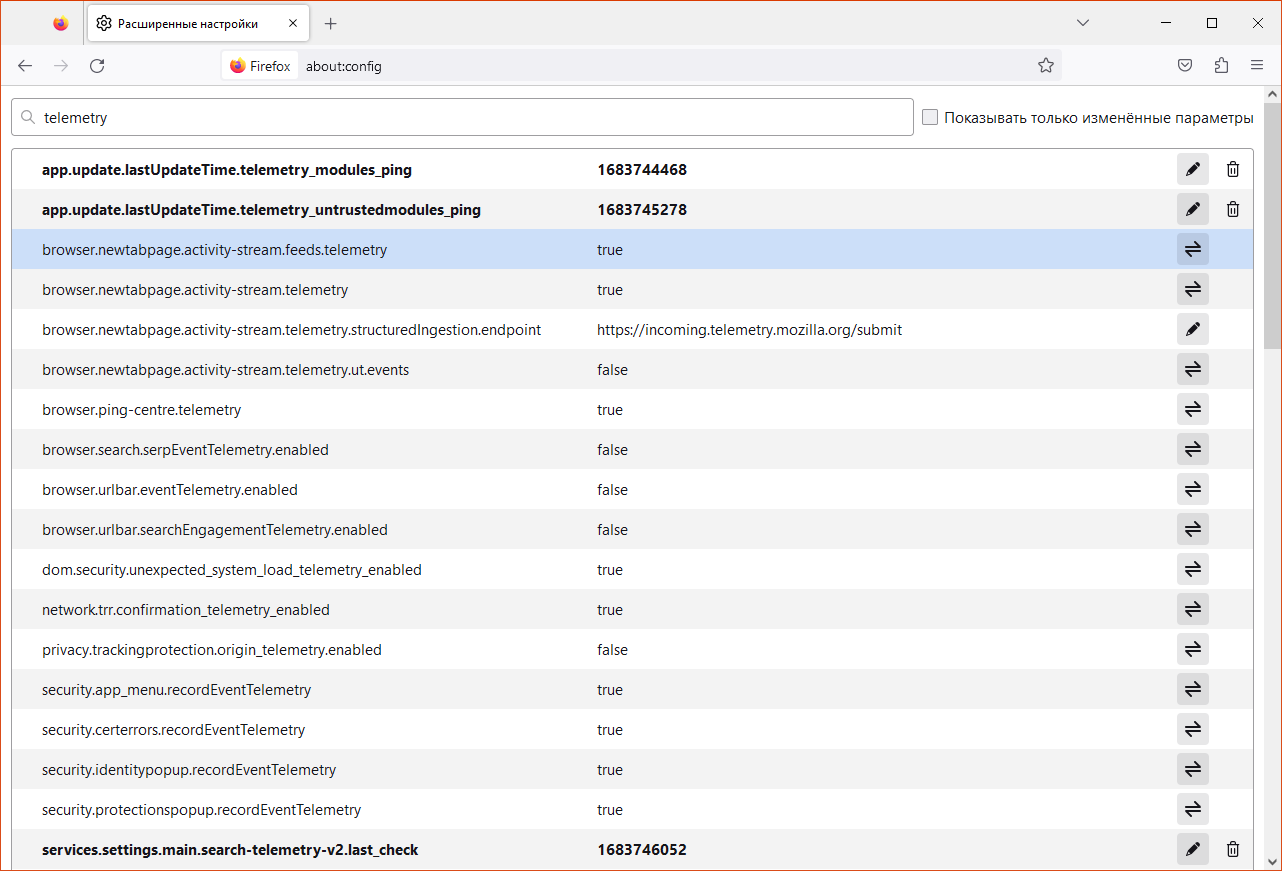Delete the telemetry_untrustedmodules_ping preference
This screenshot has width=1282, height=871.
1233,210
